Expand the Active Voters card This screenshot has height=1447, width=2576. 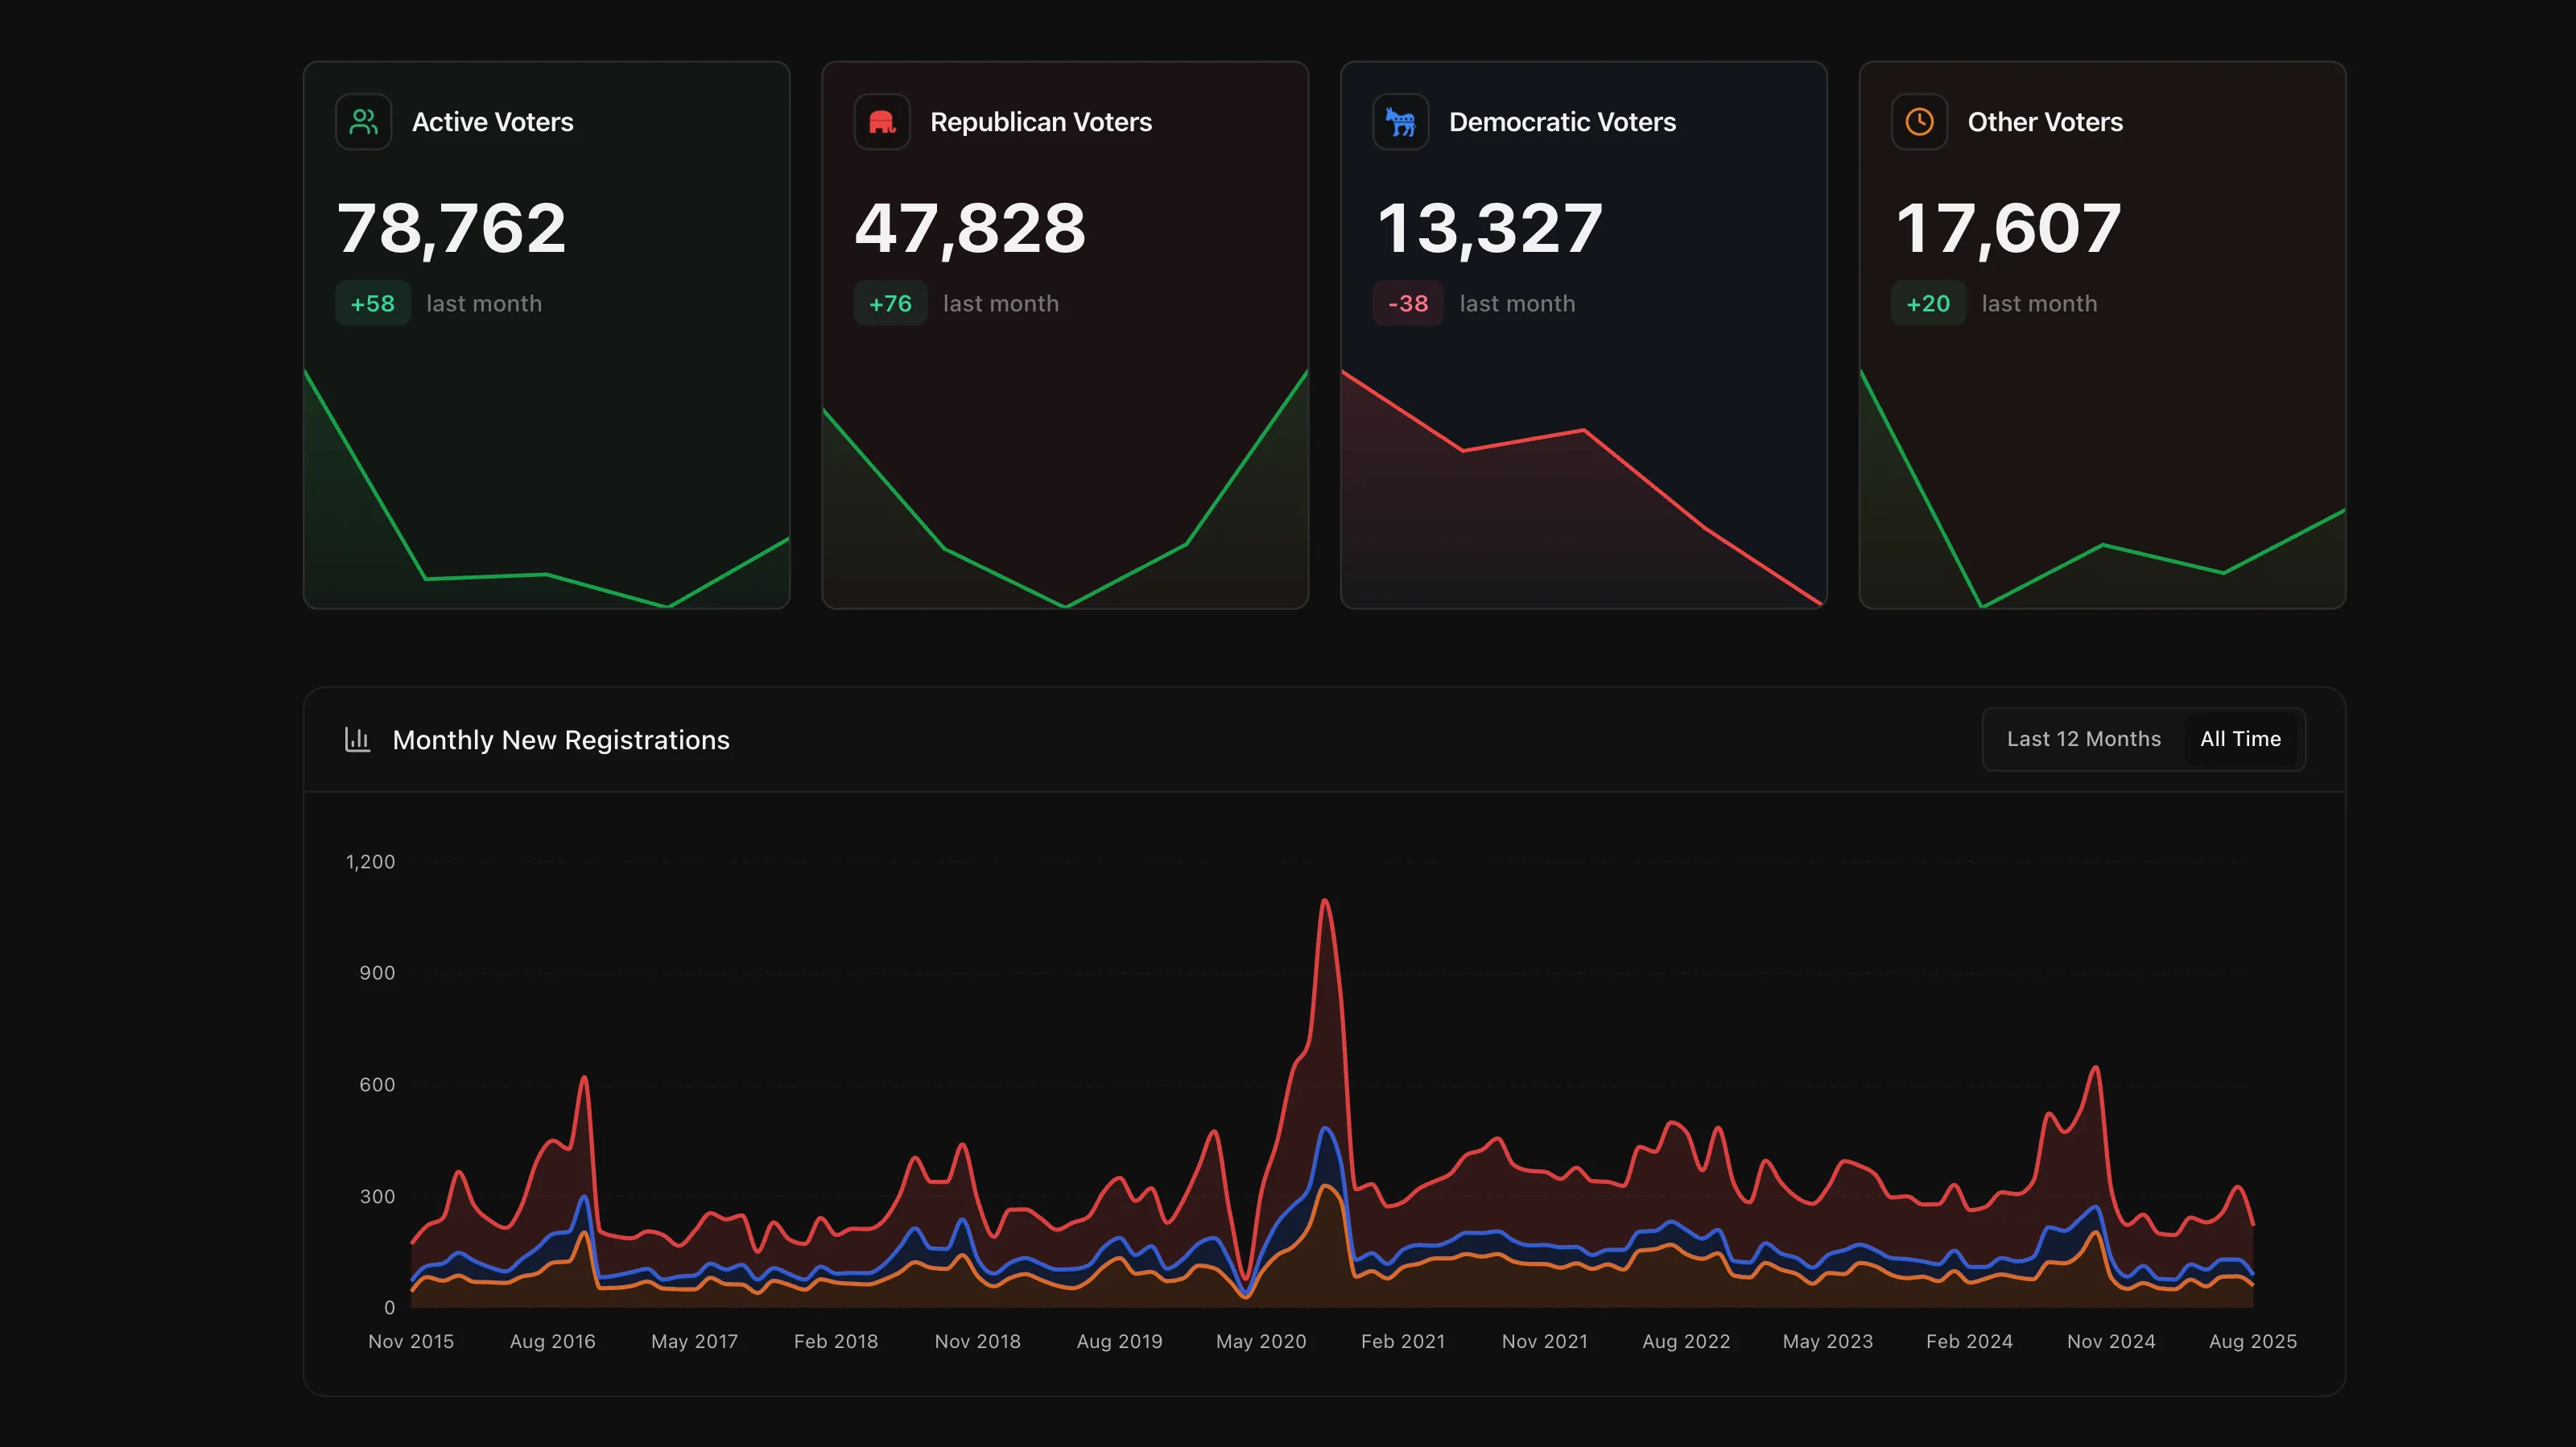point(546,335)
